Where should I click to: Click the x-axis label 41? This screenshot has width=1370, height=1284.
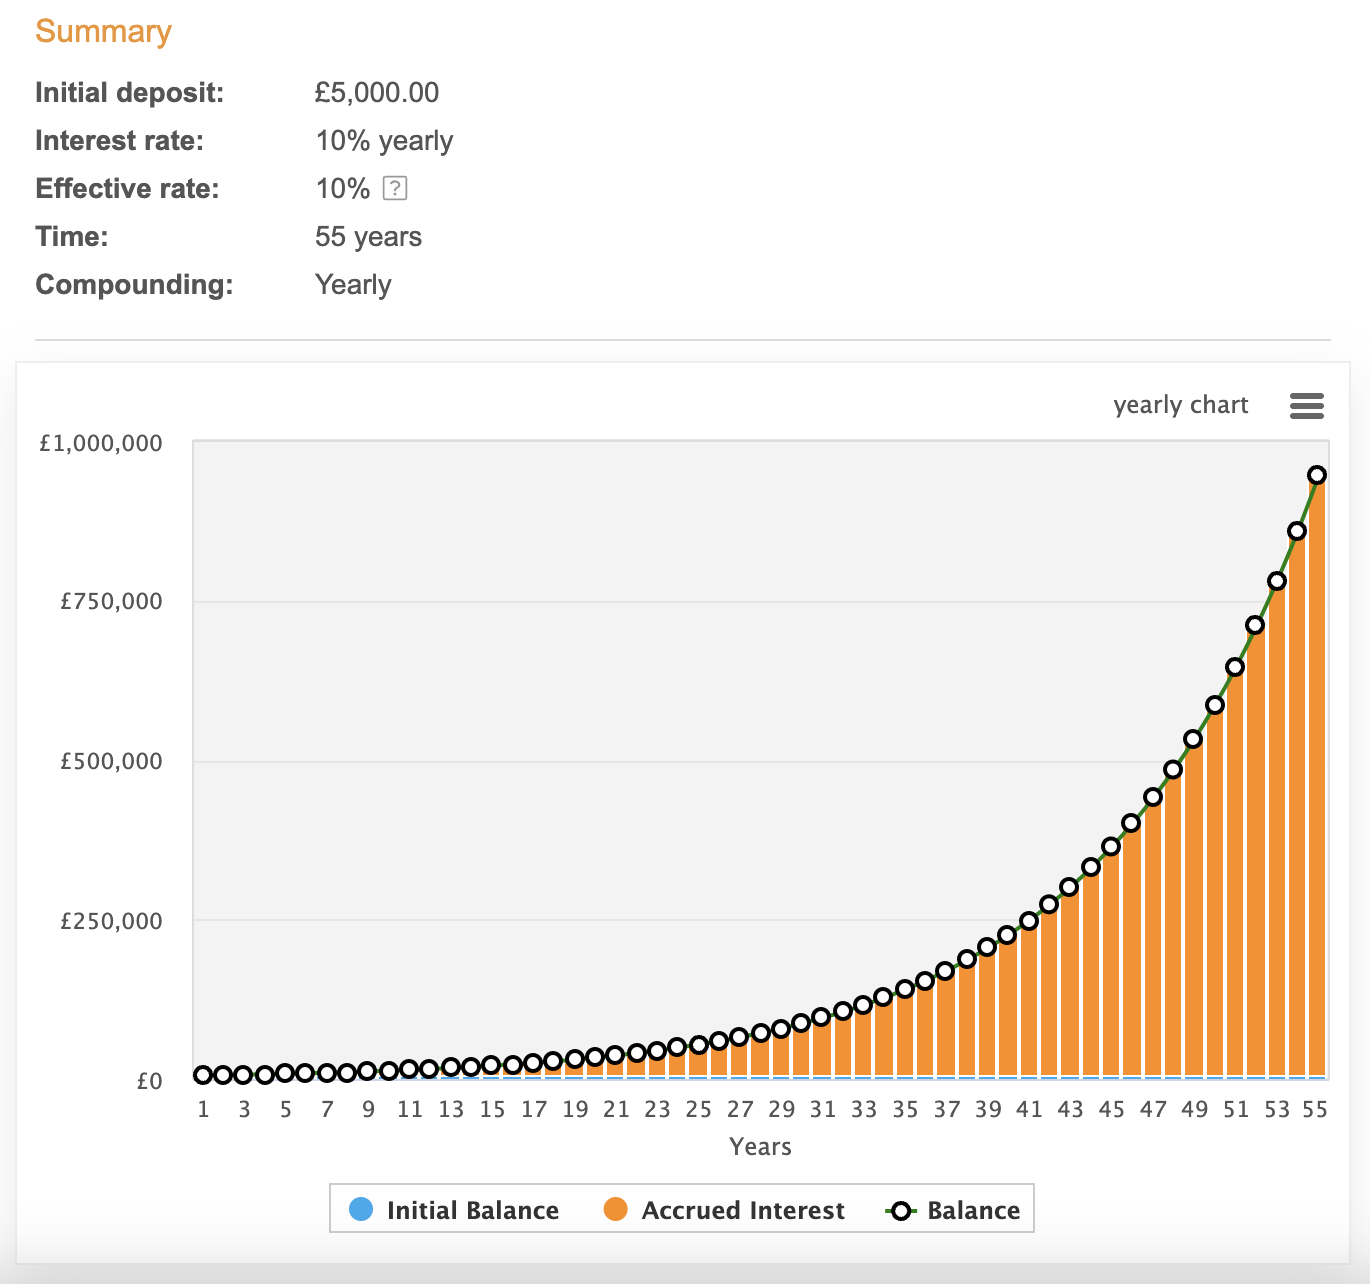click(x=1029, y=1109)
